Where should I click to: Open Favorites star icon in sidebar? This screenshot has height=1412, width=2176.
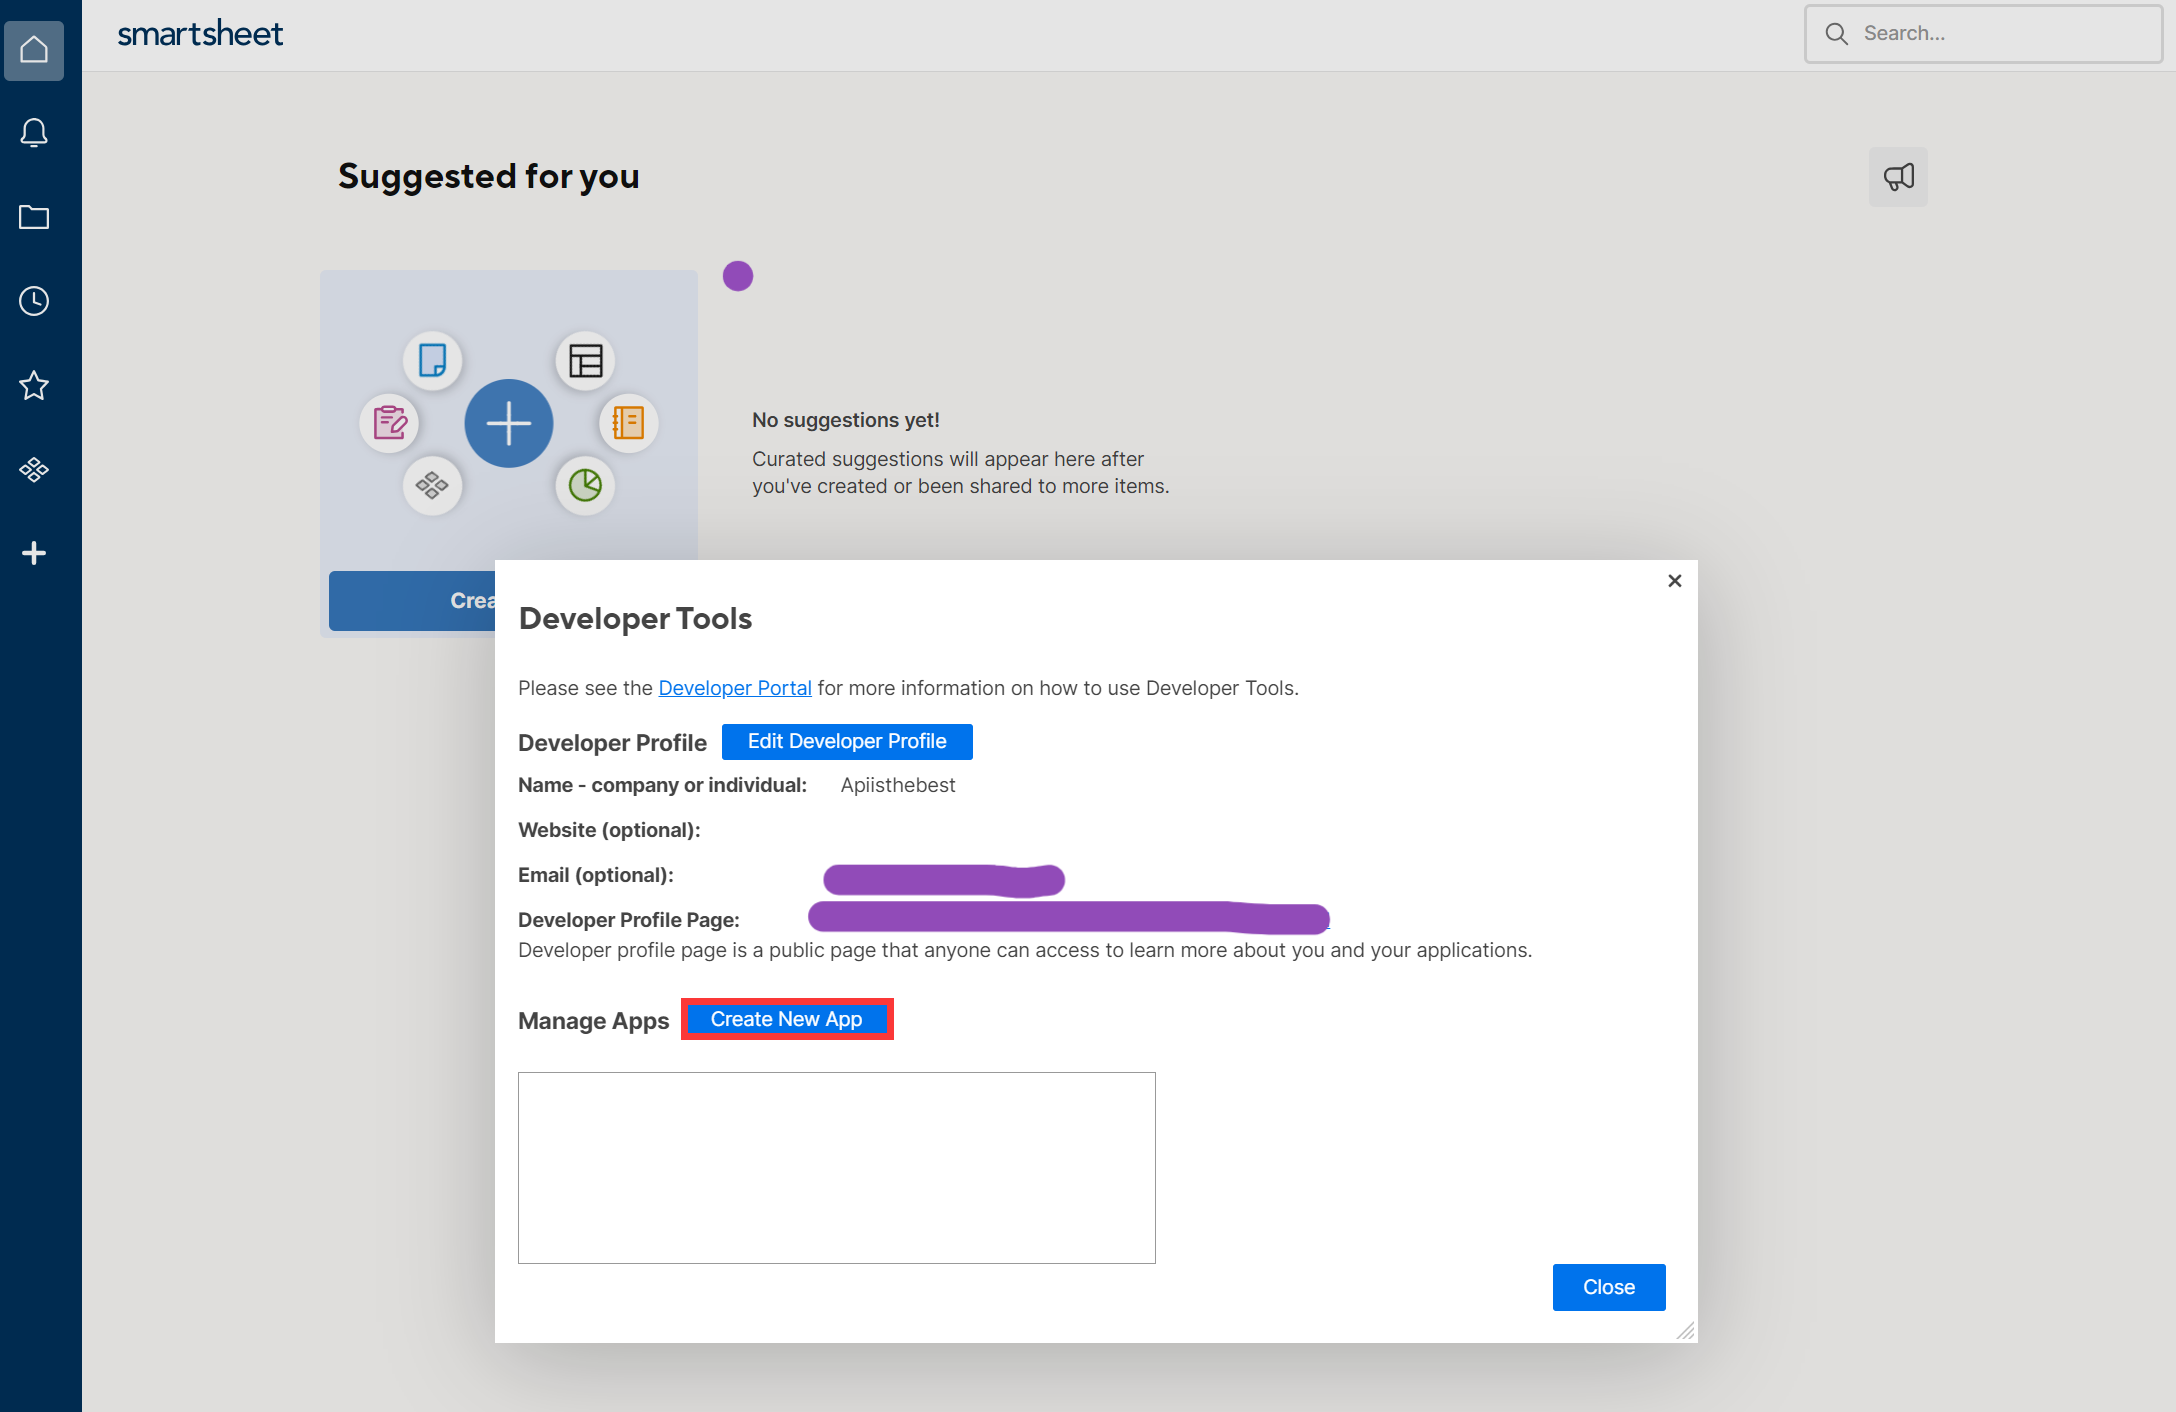[34, 385]
